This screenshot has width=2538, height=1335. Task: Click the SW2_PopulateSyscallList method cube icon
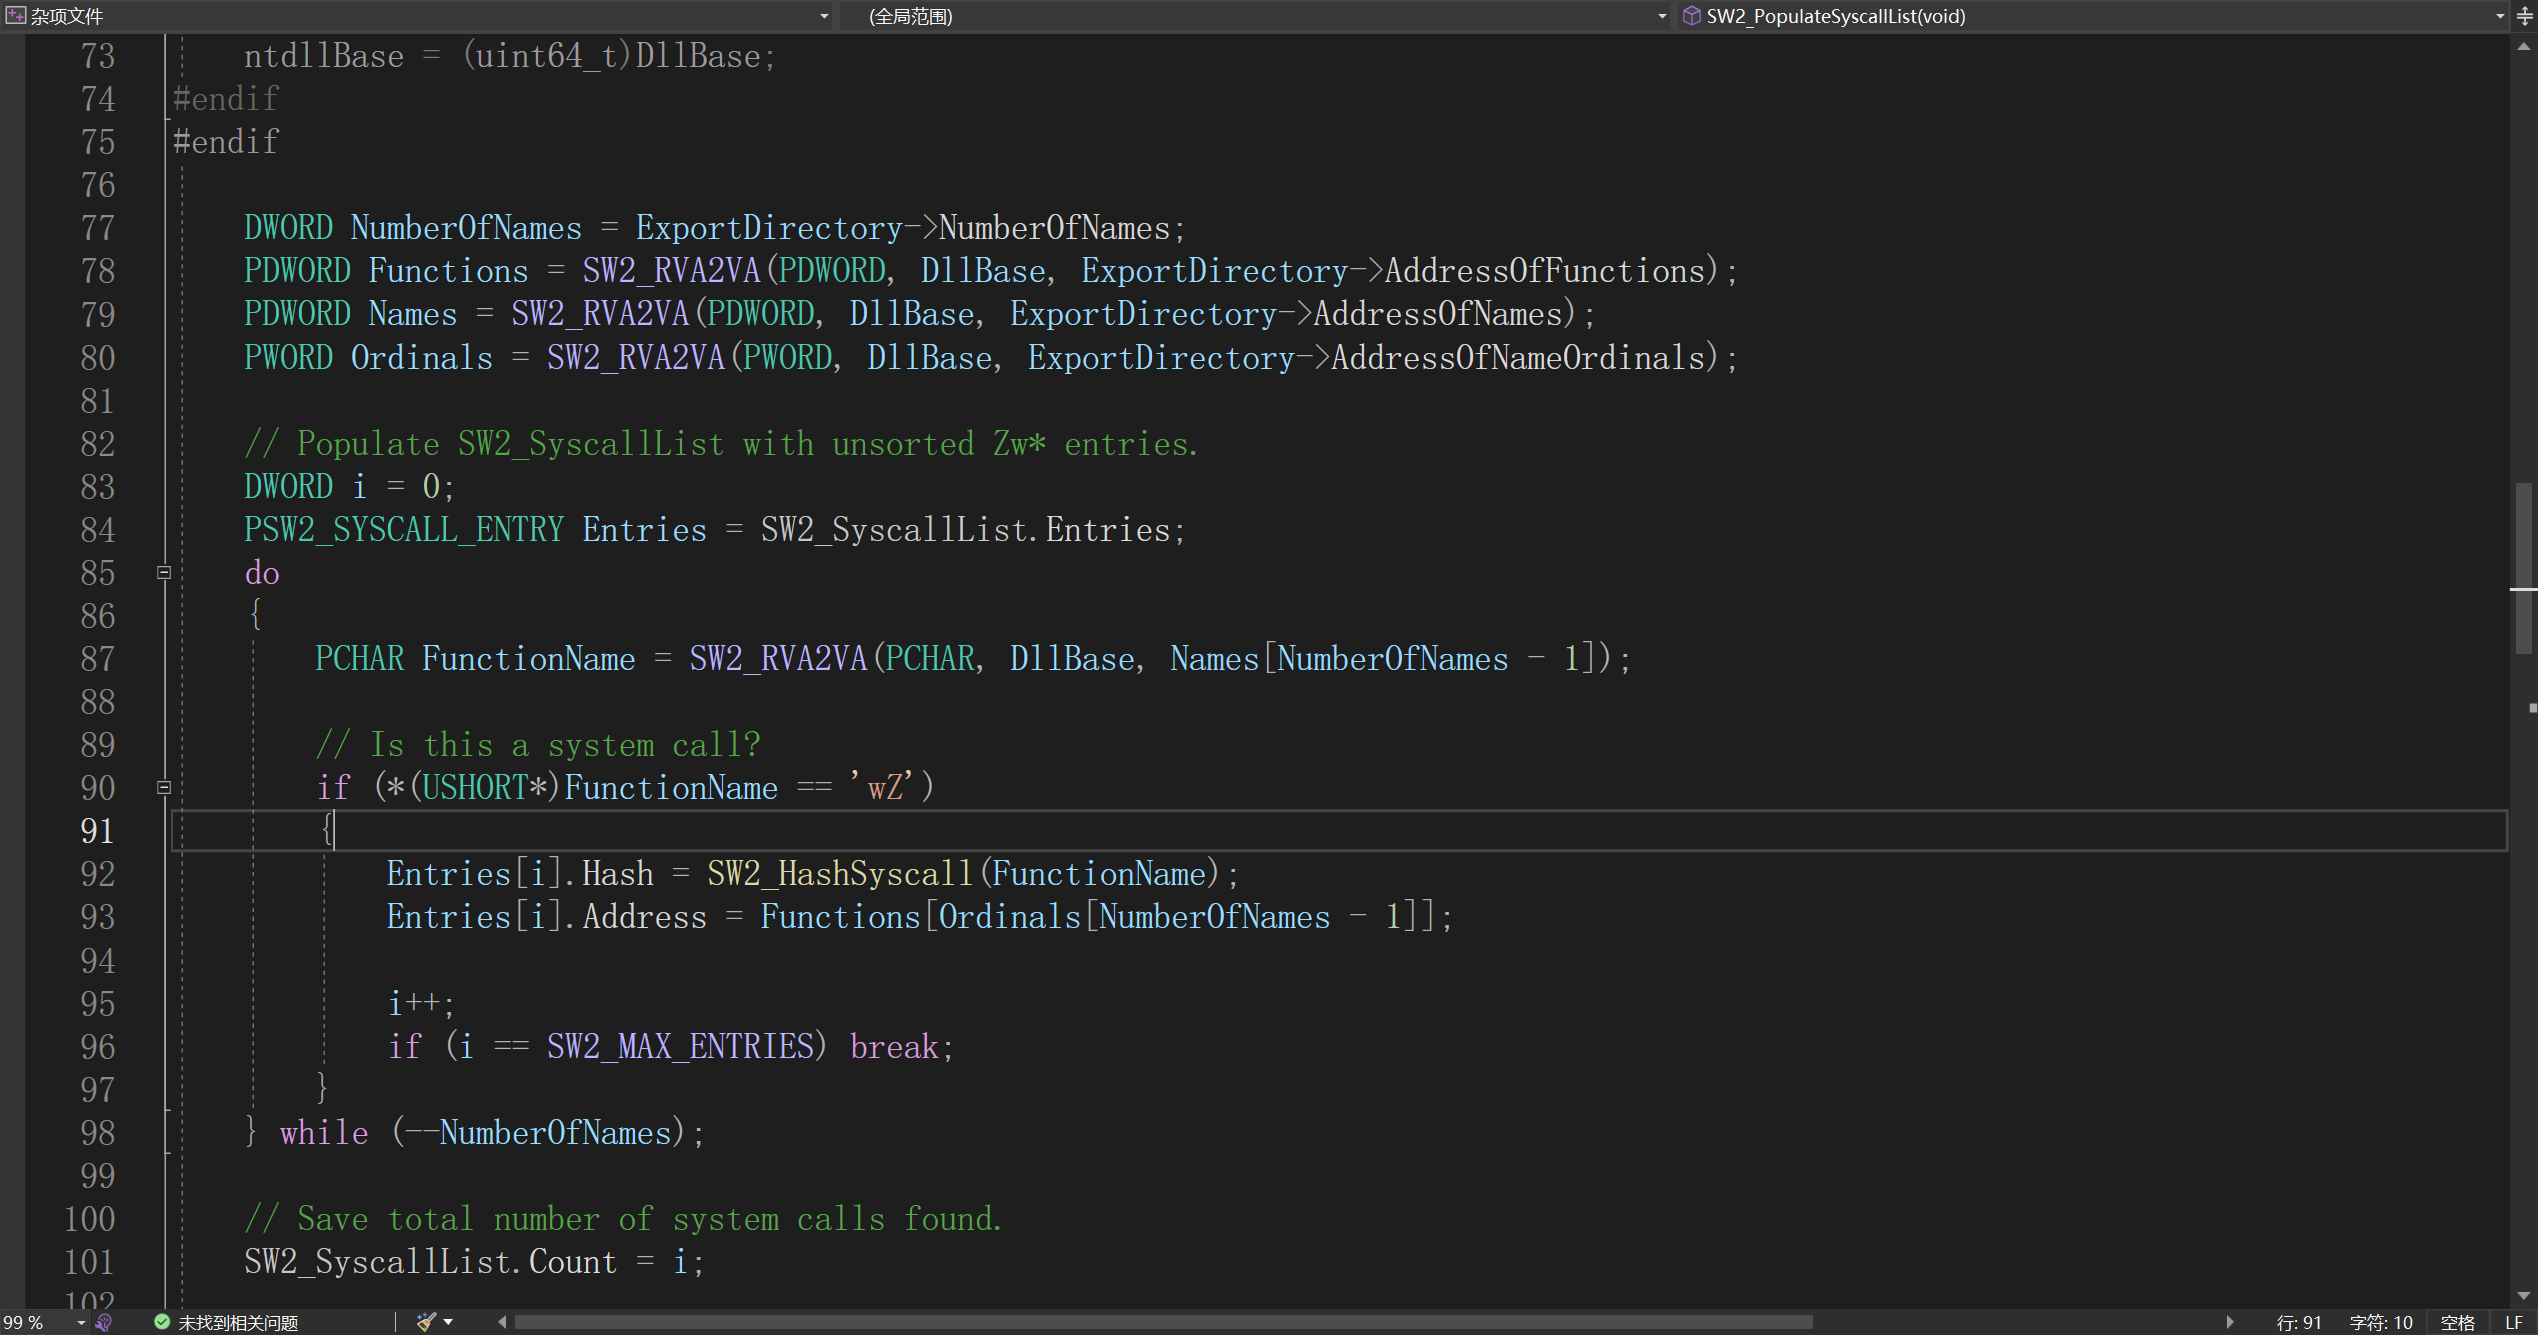tap(1692, 16)
